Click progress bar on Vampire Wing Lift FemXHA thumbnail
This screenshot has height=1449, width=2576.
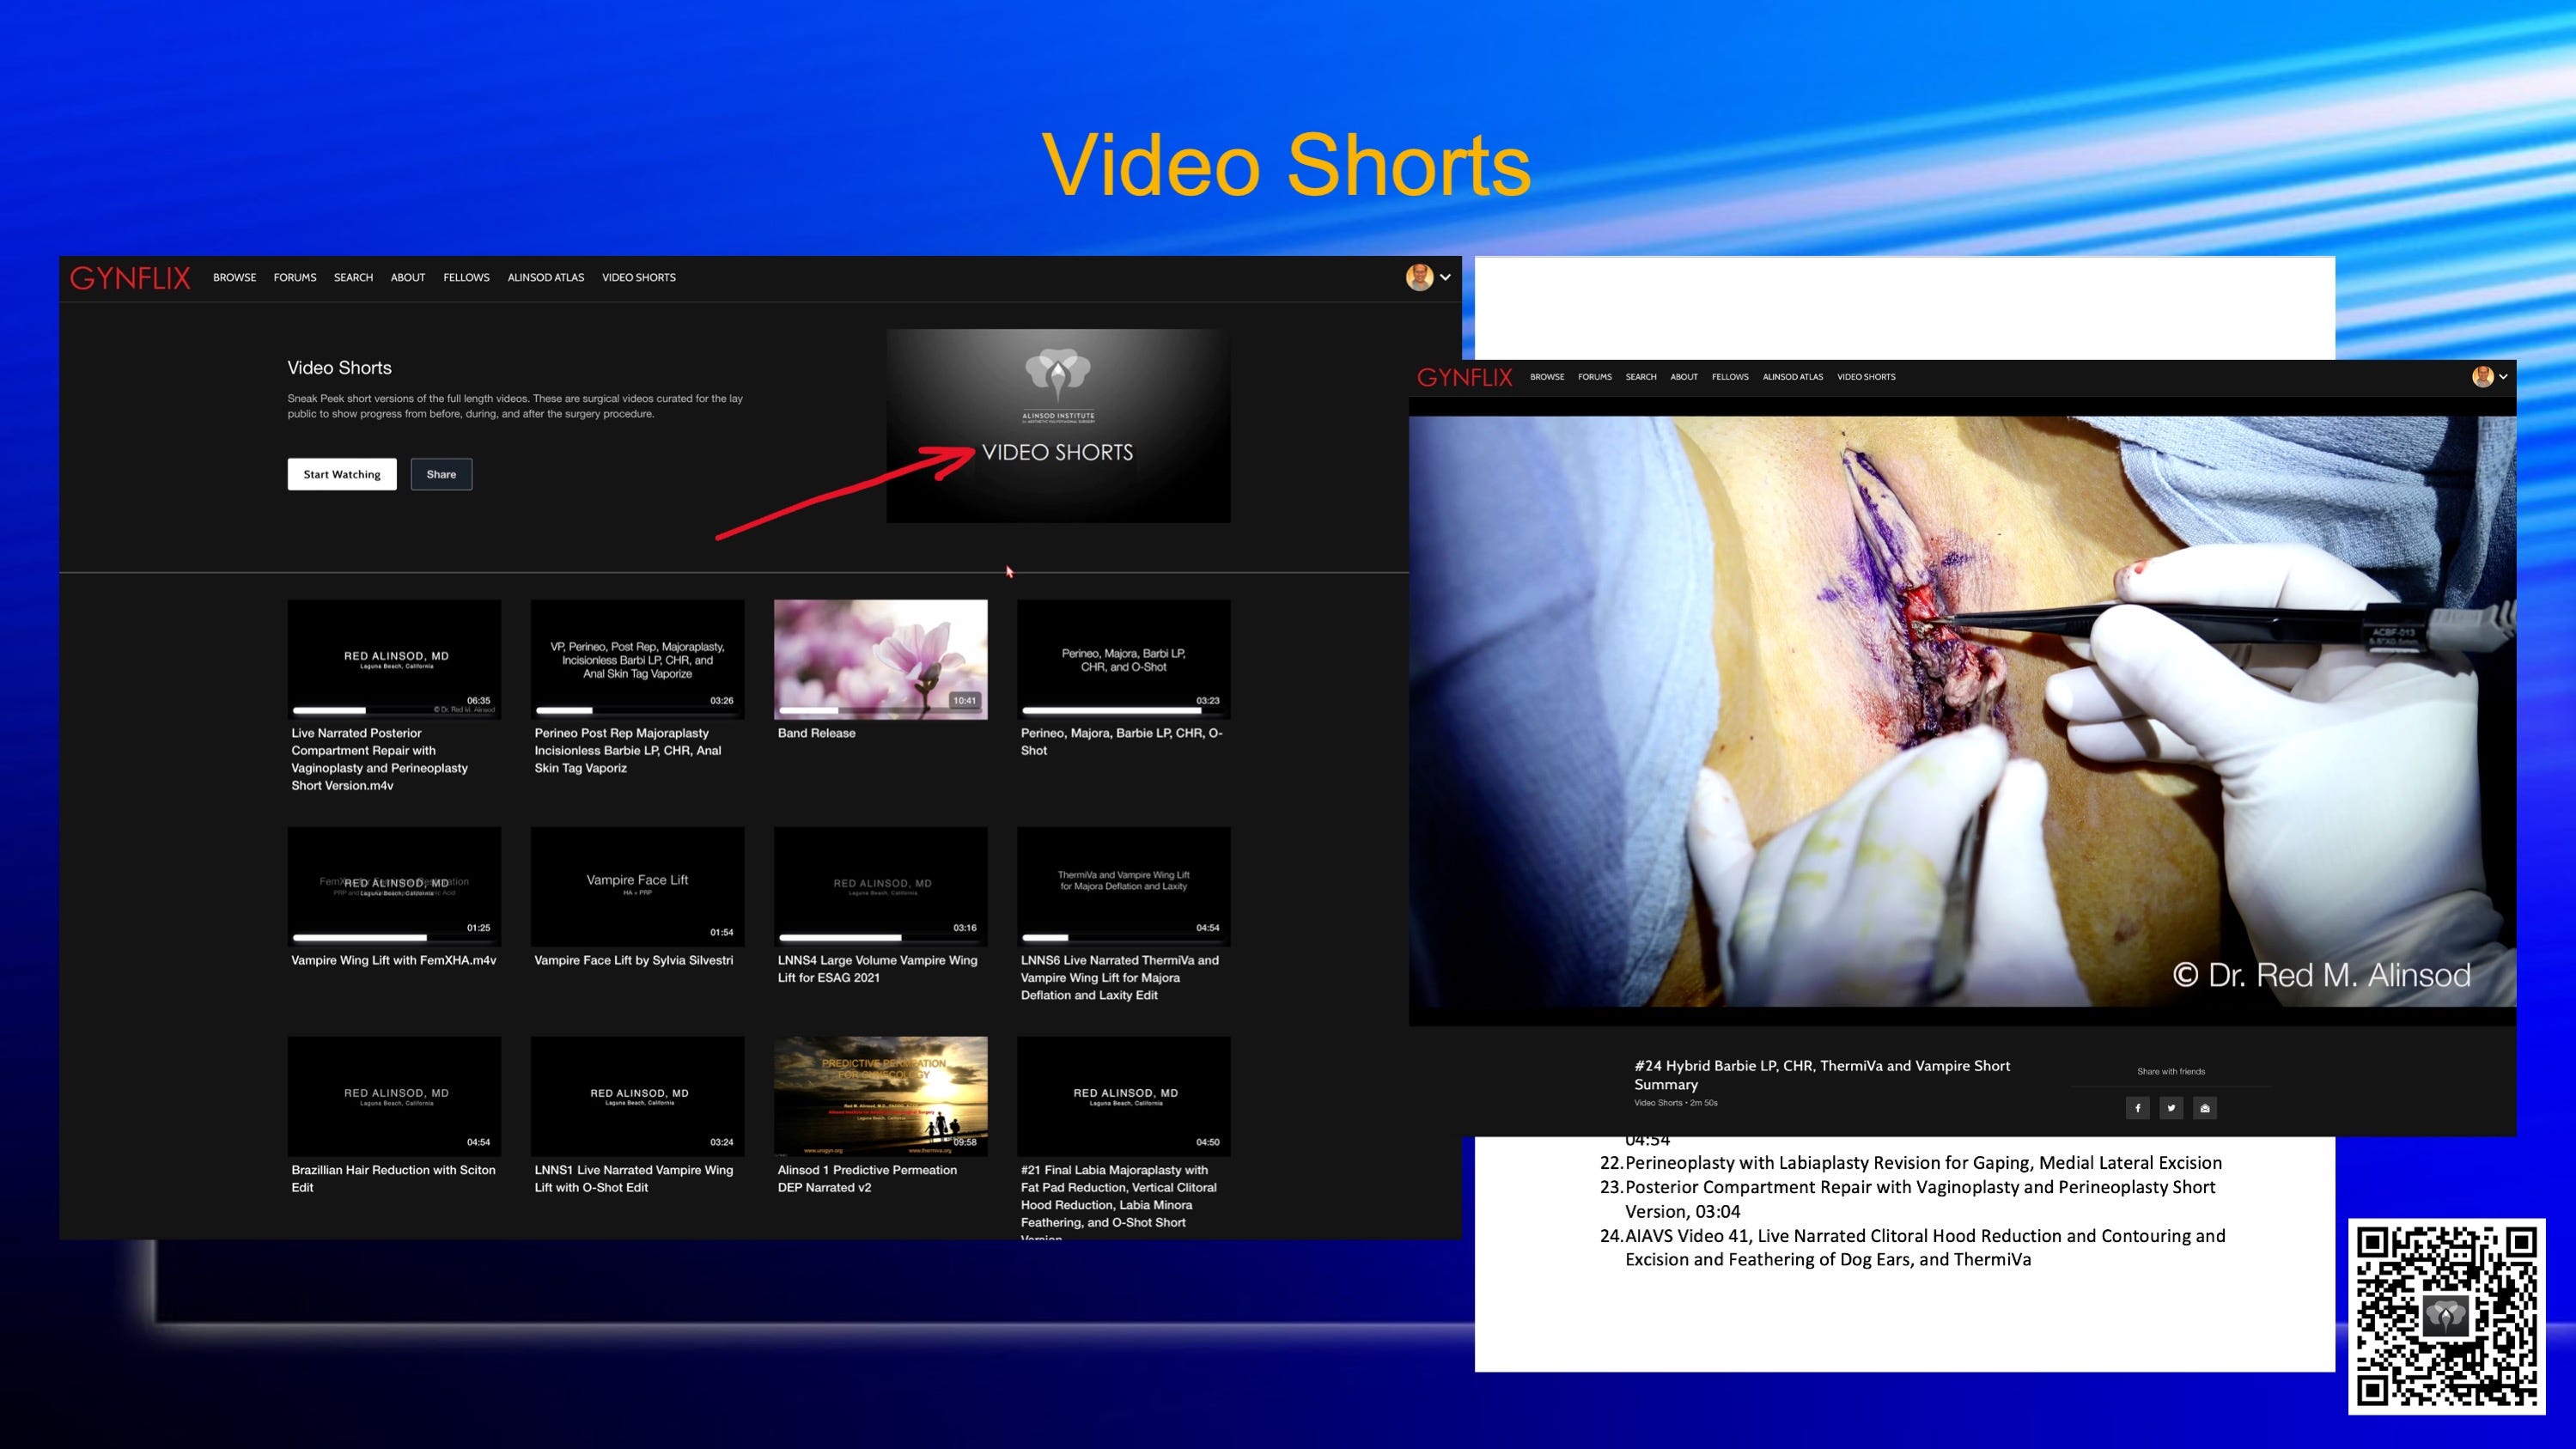[394, 937]
